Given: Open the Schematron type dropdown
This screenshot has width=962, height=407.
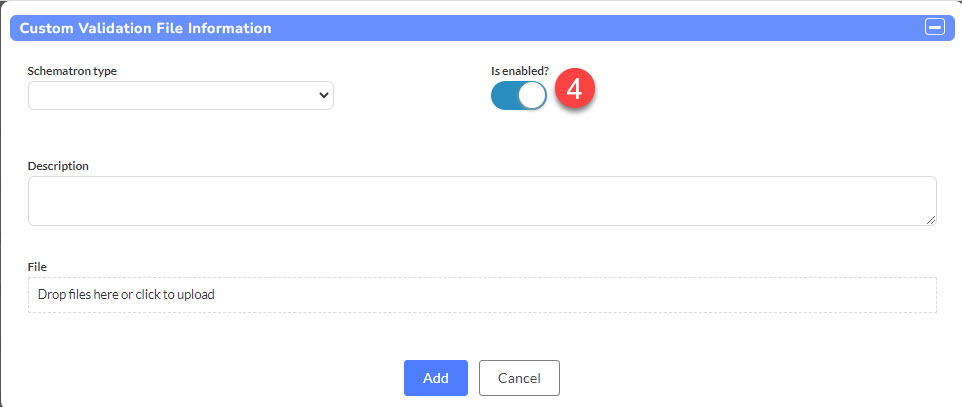Looking at the screenshot, I should 181,96.
